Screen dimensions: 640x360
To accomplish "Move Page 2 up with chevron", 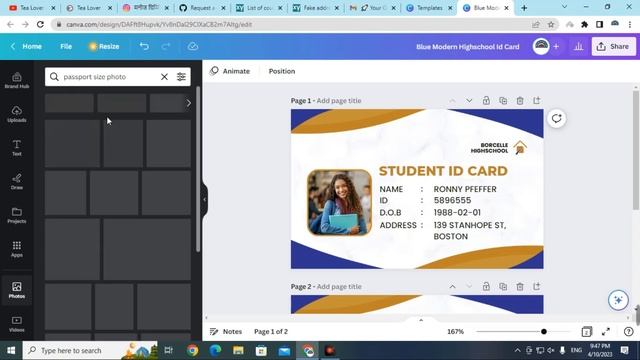I will click(x=452, y=287).
